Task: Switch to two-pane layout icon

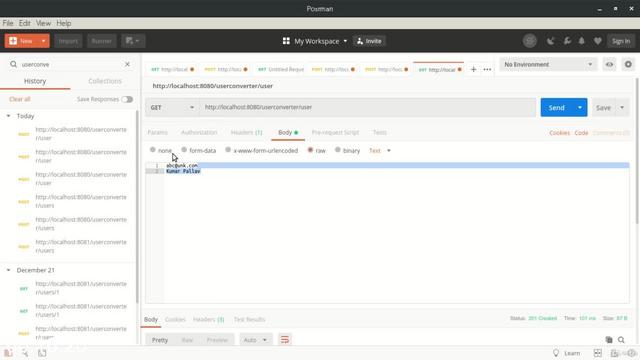Action: (598, 353)
